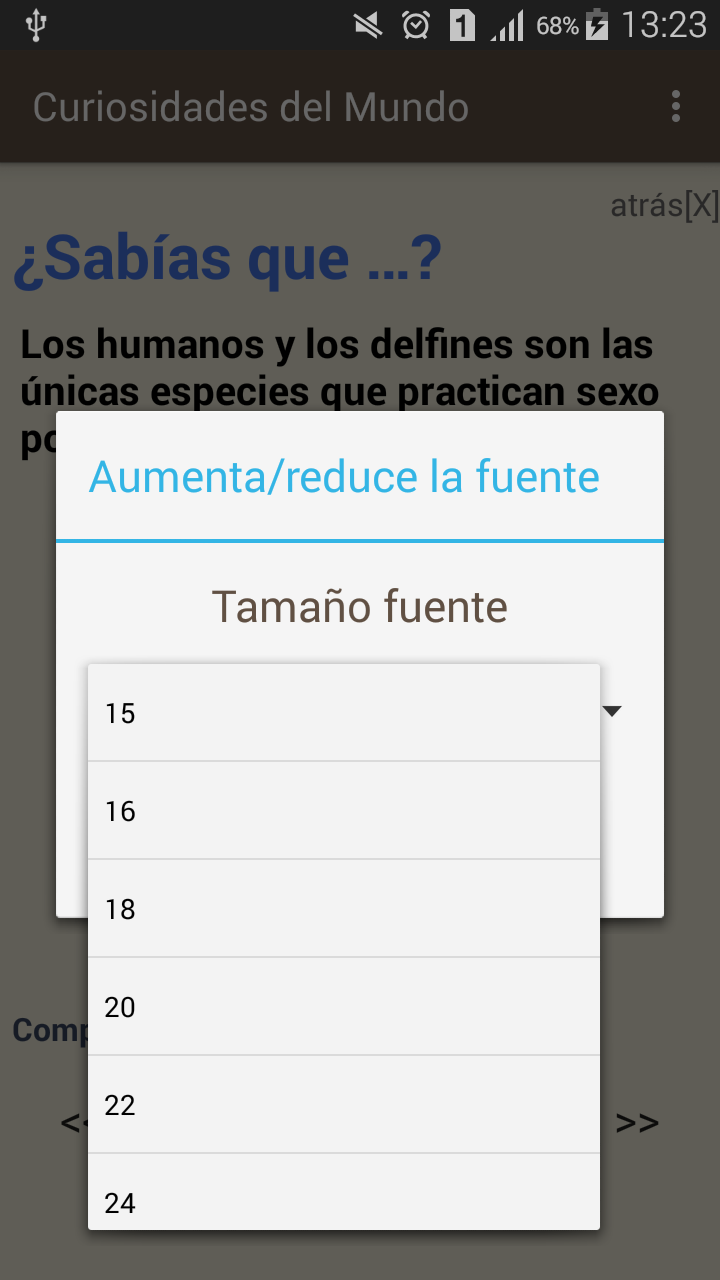Click the atrás[X] back link

click(x=664, y=205)
